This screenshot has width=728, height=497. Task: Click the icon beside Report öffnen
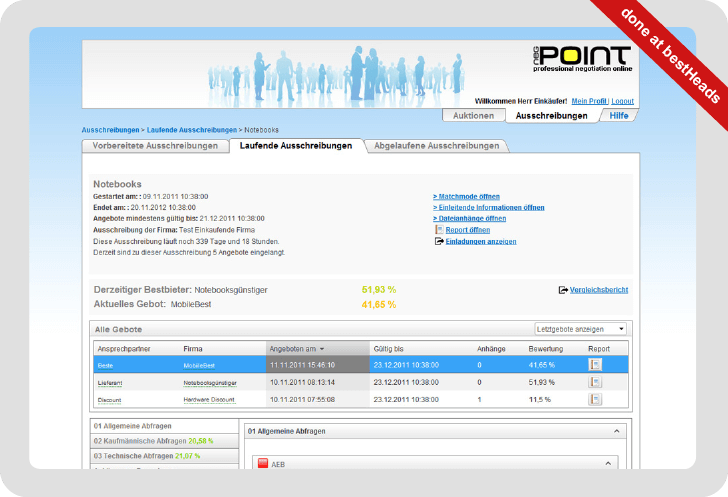click(x=439, y=229)
